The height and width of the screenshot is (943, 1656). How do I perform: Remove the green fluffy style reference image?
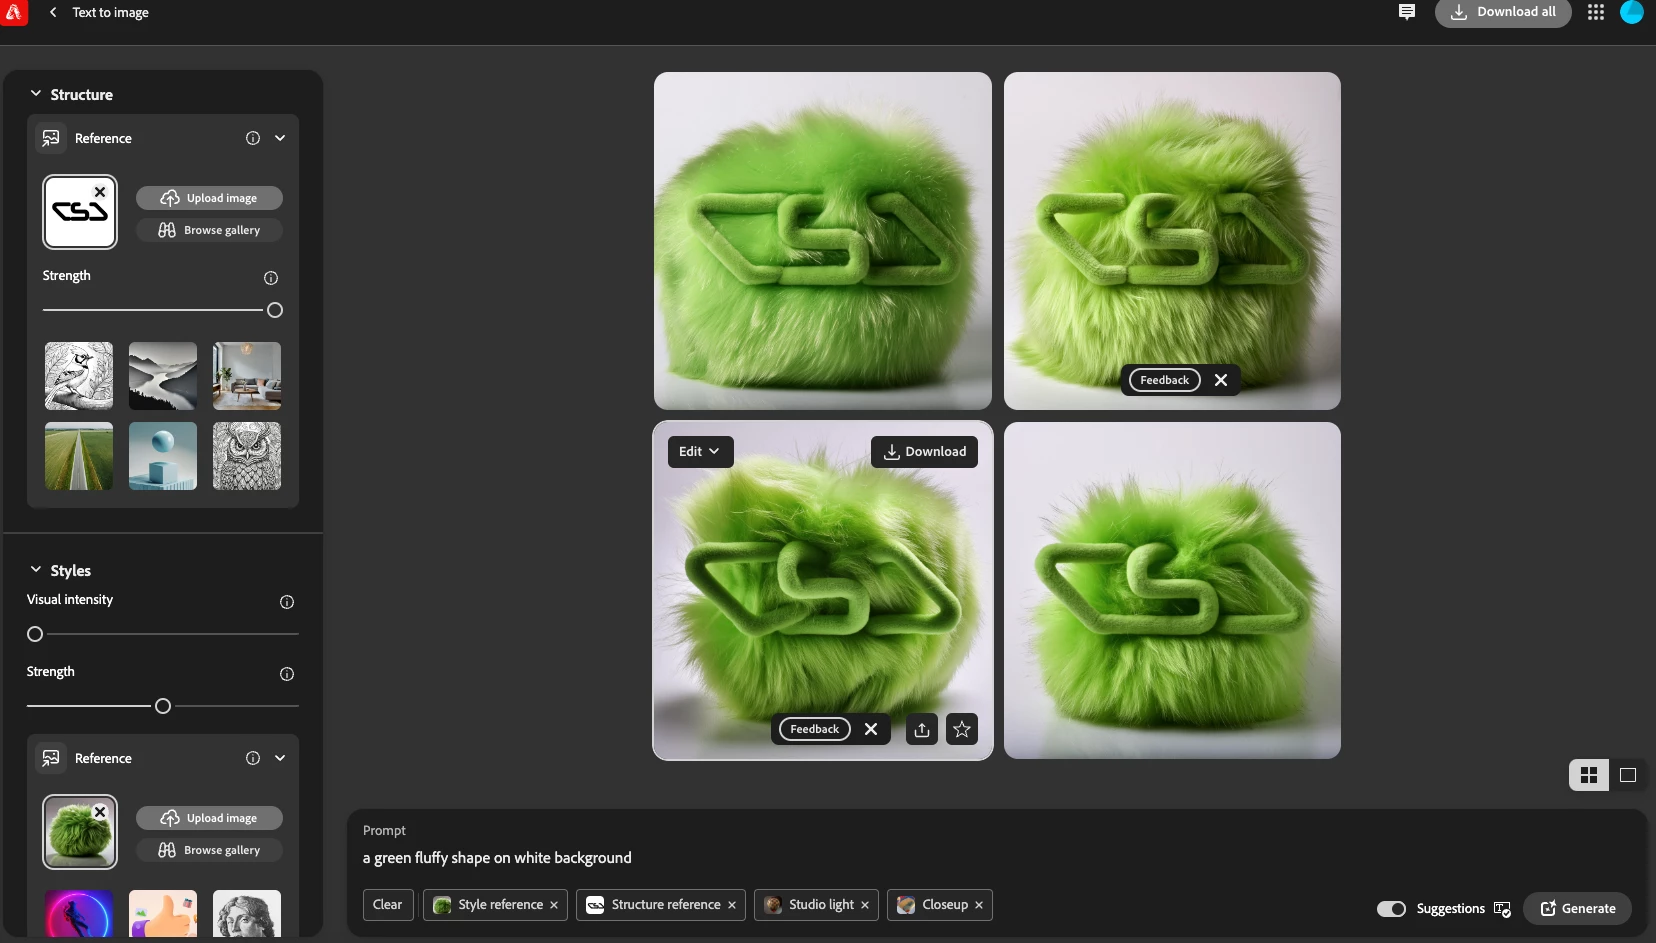point(100,812)
